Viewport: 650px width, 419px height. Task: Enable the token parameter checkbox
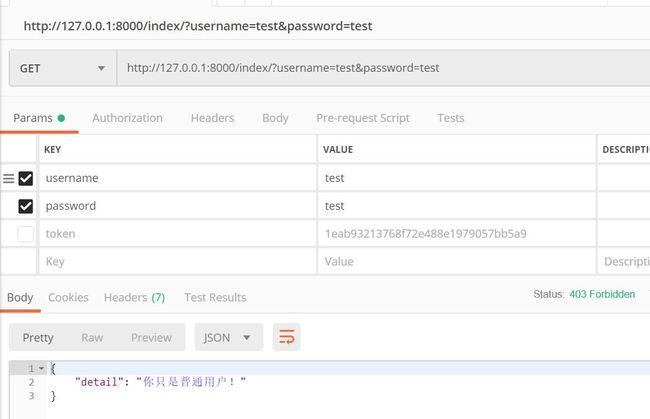26,234
